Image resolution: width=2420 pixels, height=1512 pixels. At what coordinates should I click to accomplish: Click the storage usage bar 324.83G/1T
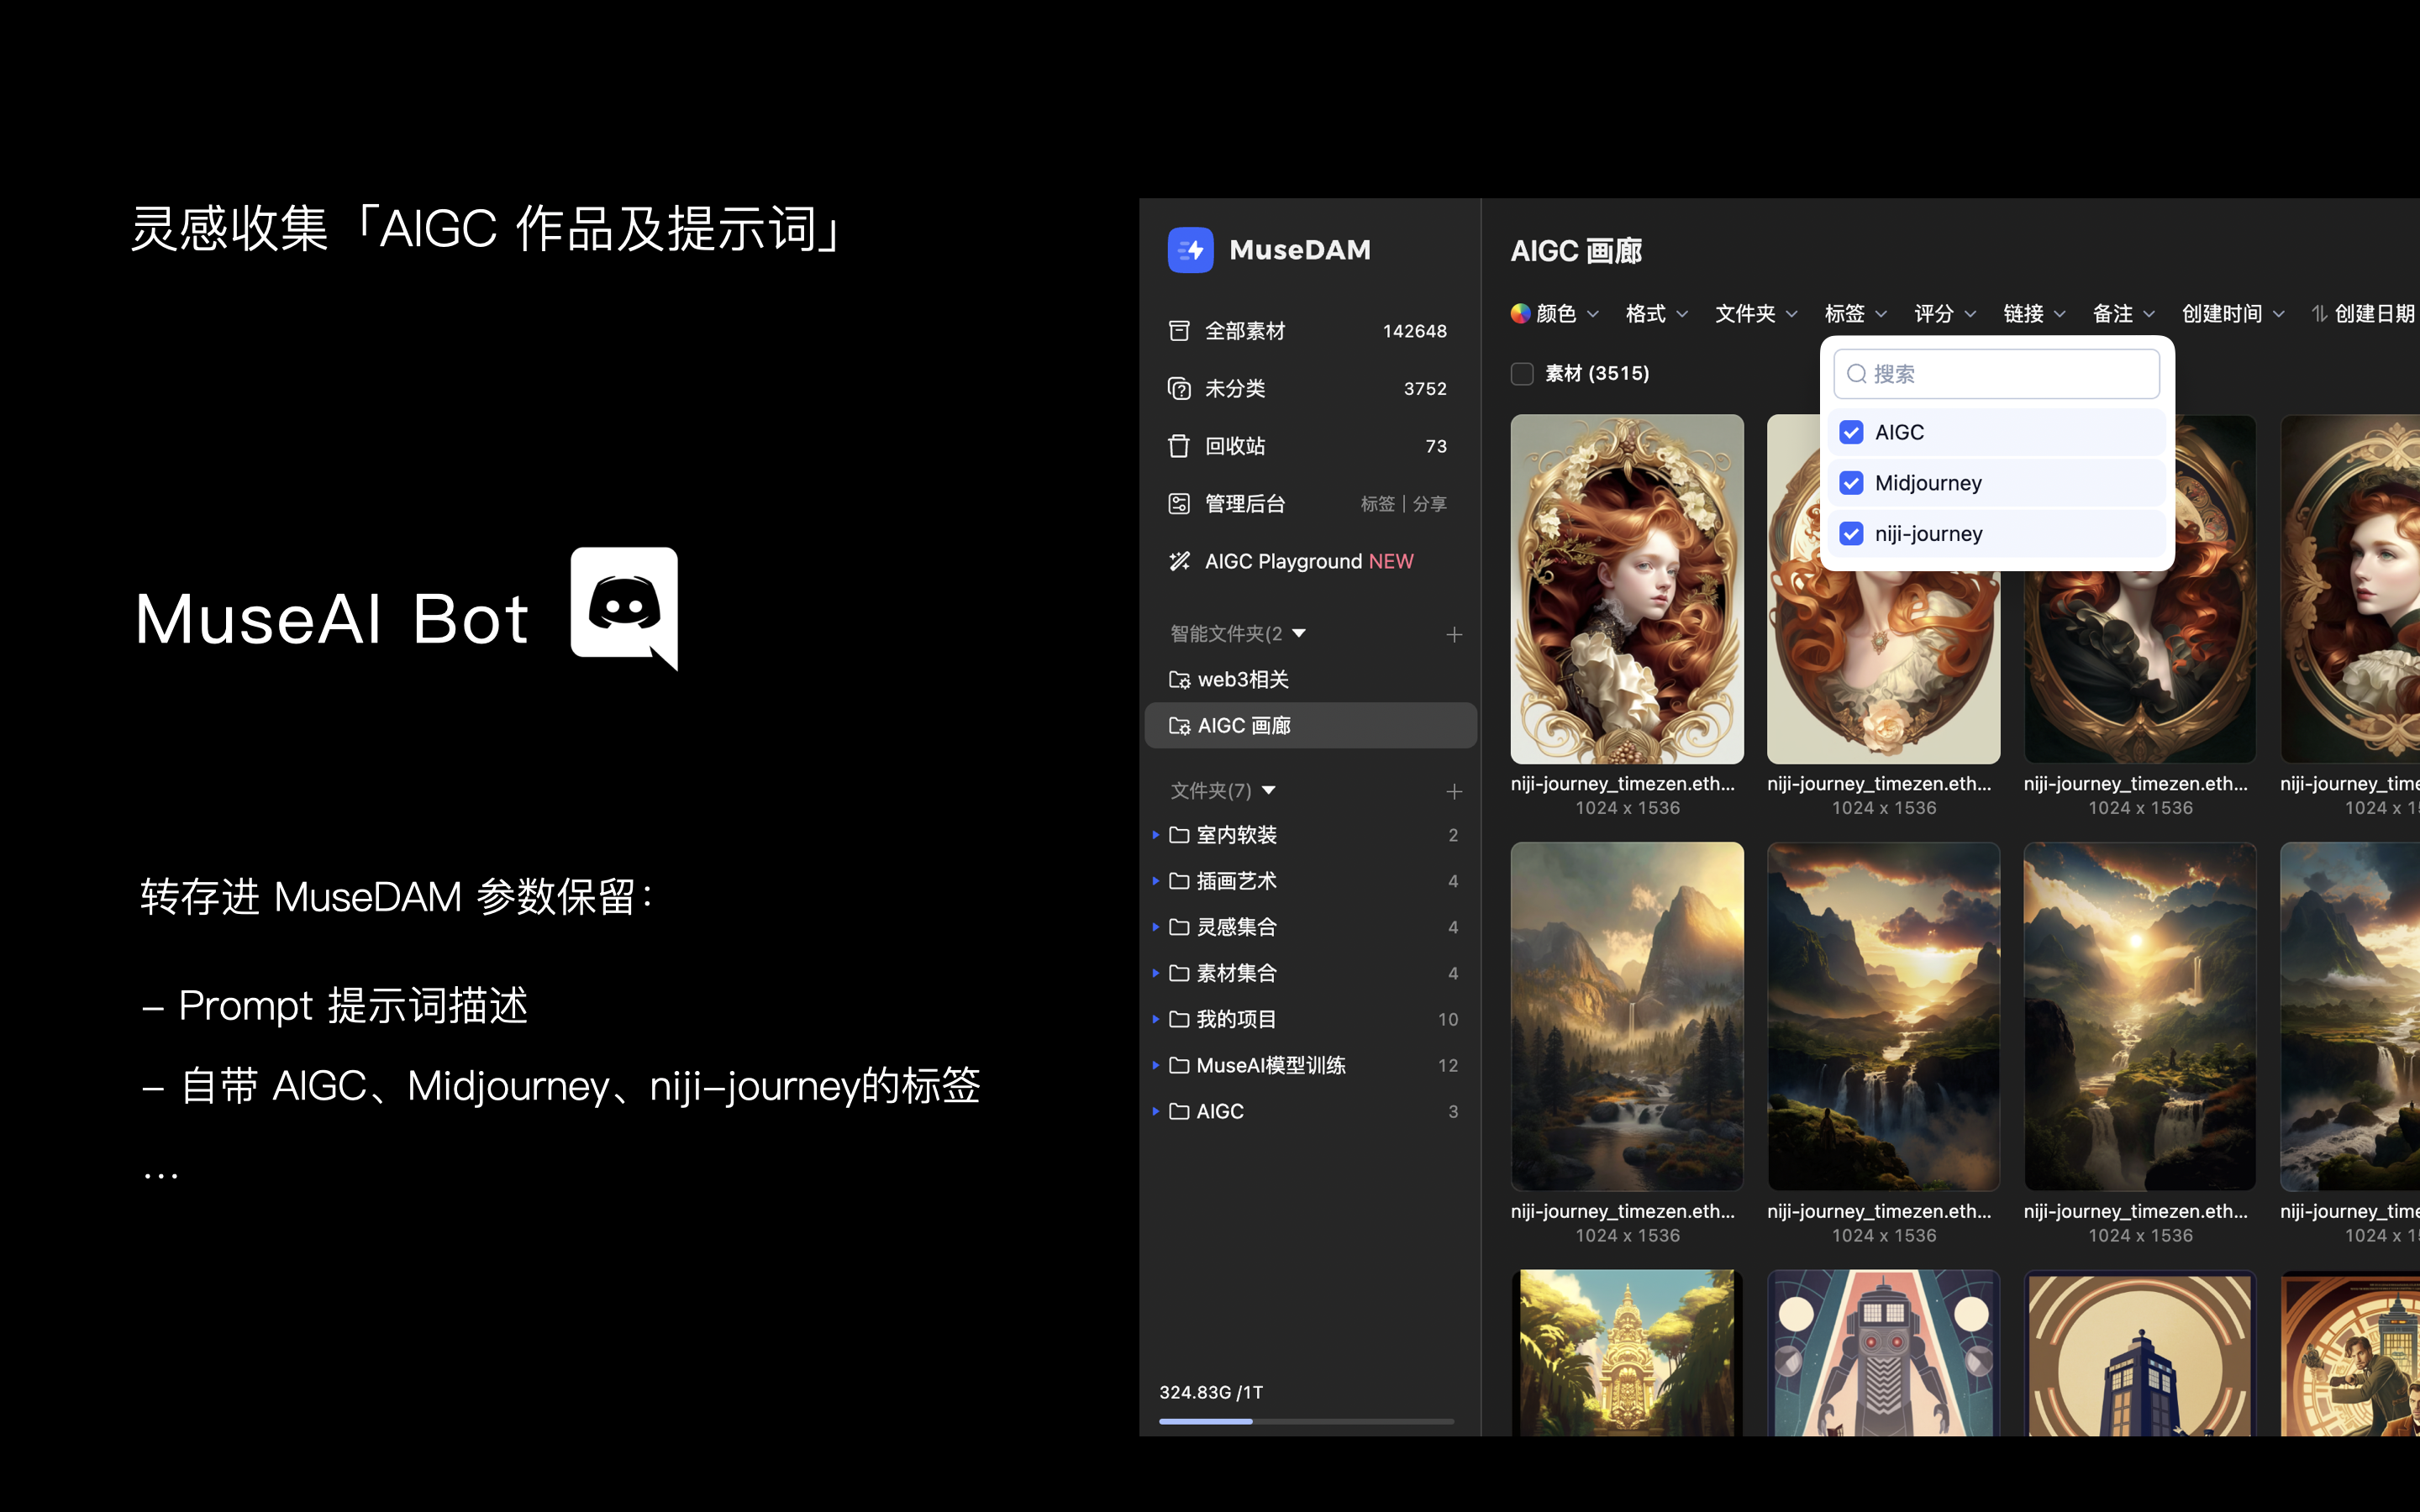click(1306, 1420)
